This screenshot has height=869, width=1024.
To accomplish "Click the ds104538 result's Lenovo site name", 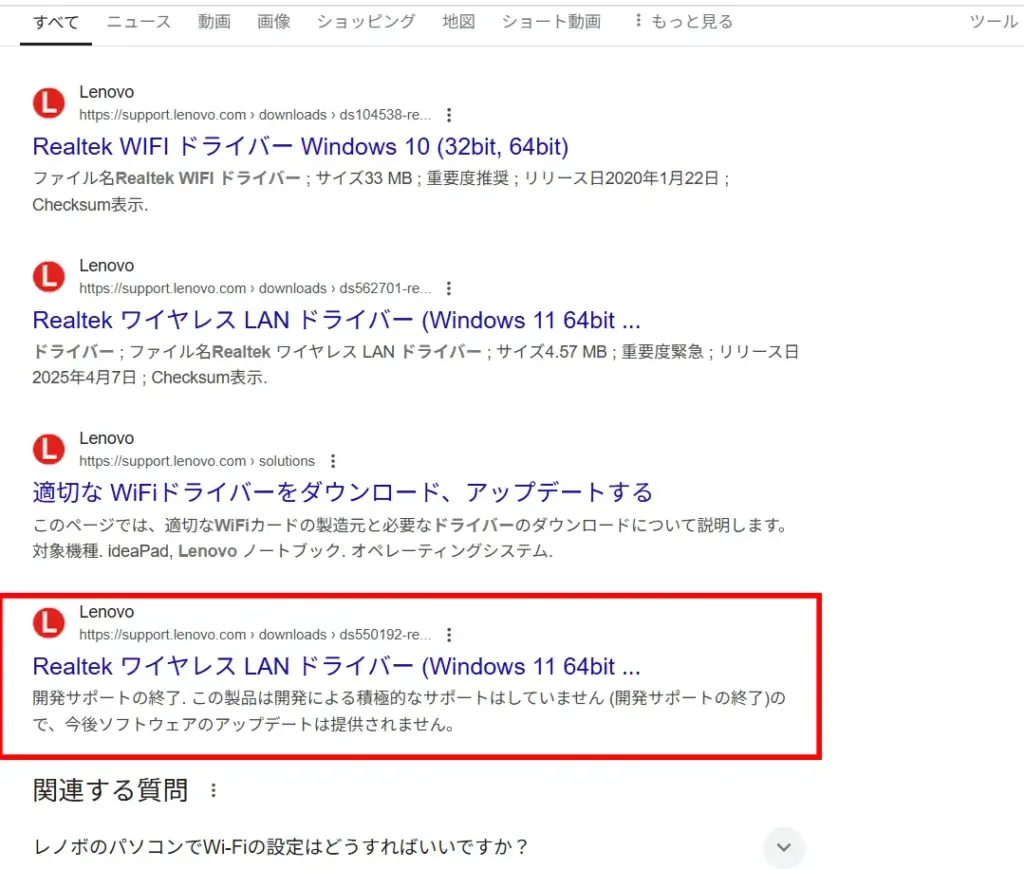I will tap(106, 92).
